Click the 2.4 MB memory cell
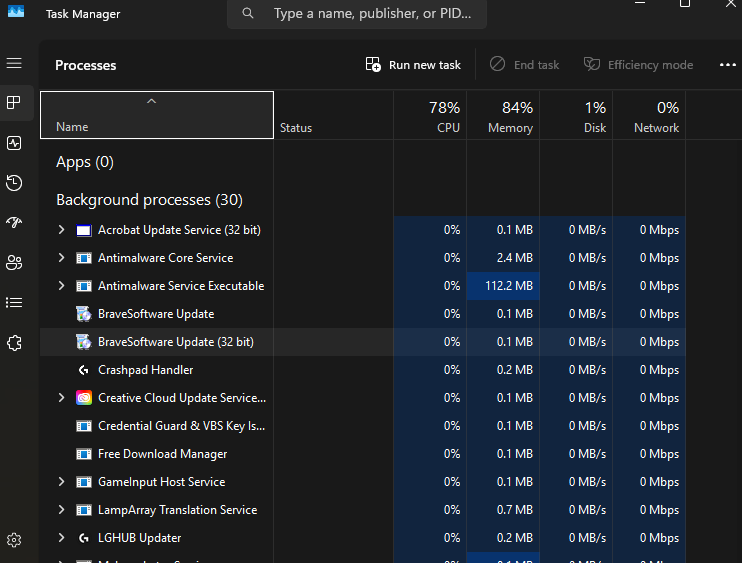This screenshot has height=563, width=742. tap(503, 258)
